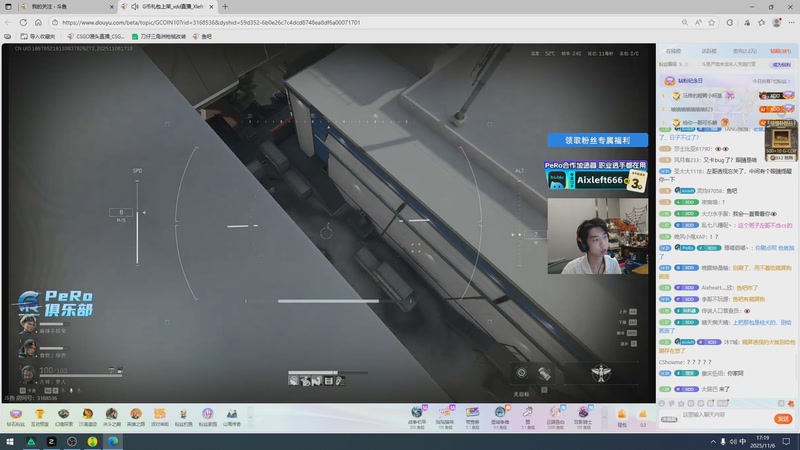Click the rank 2 fan entry
Viewport: 800px width, 450px height.
click(727, 109)
